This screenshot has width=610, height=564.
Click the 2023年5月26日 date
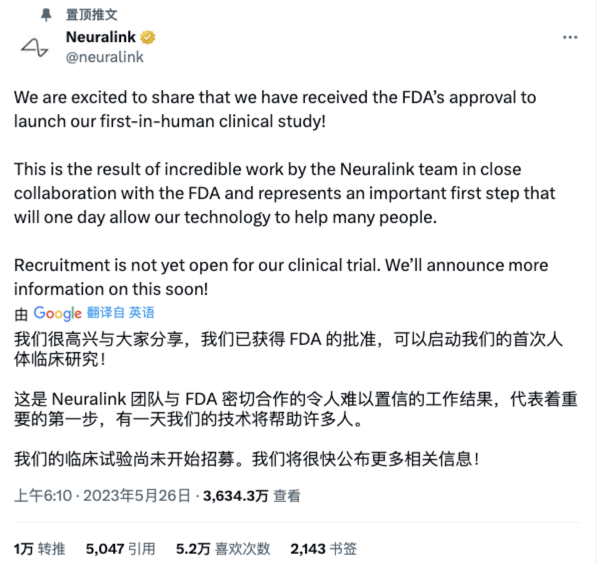point(137,496)
